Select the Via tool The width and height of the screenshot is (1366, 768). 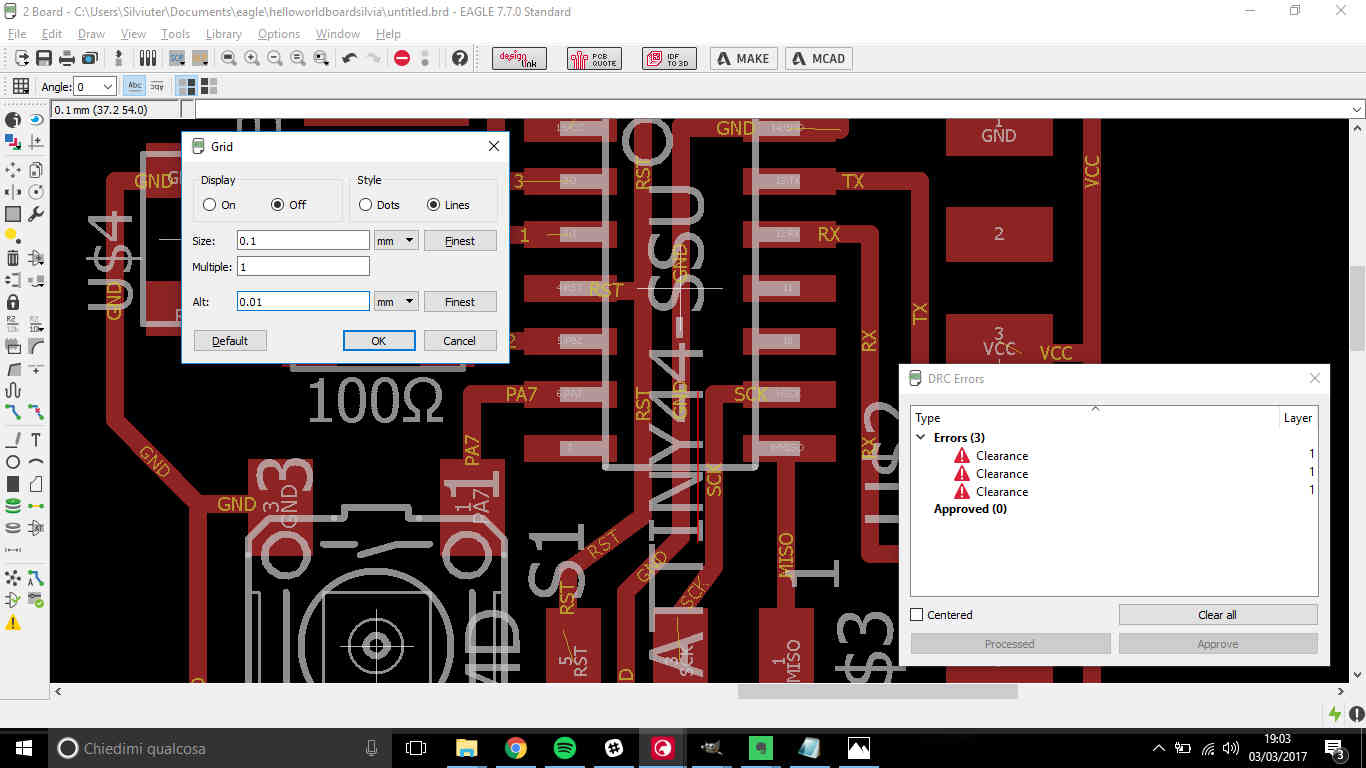pos(13,506)
